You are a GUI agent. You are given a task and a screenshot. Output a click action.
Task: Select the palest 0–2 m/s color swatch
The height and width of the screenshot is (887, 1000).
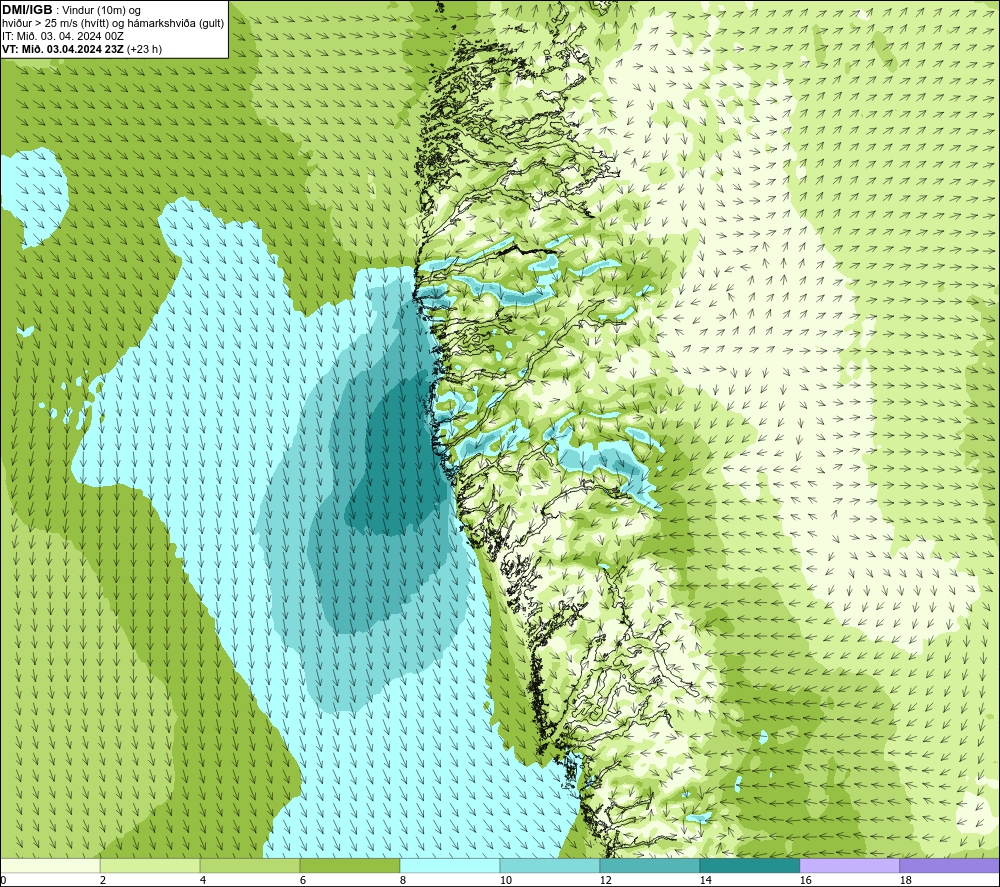pyautogui.click(x=50, y=865)
